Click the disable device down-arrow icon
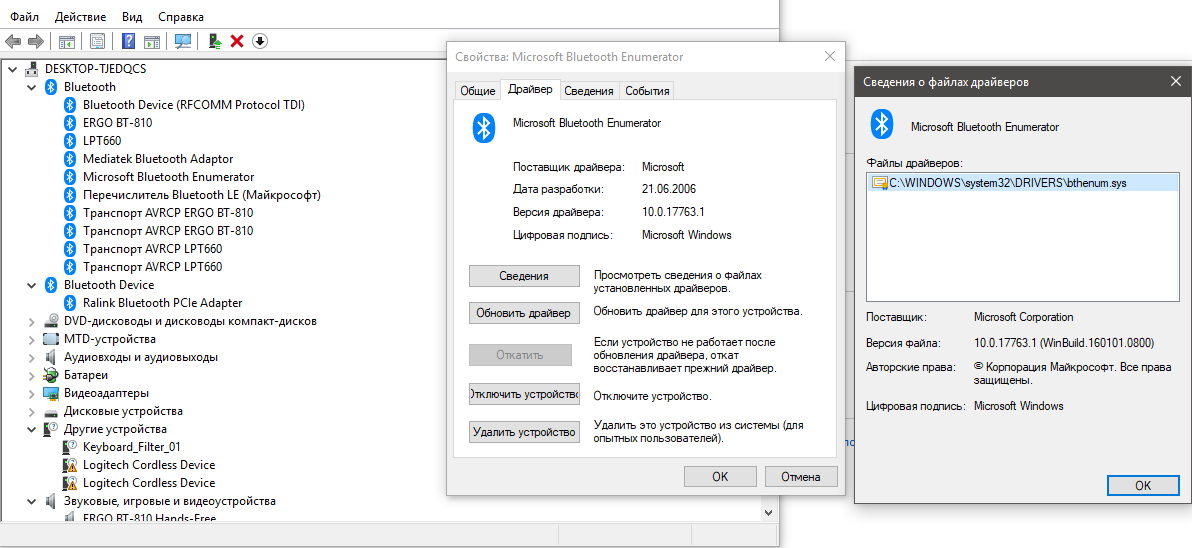1192x548 pixels. 260,41
